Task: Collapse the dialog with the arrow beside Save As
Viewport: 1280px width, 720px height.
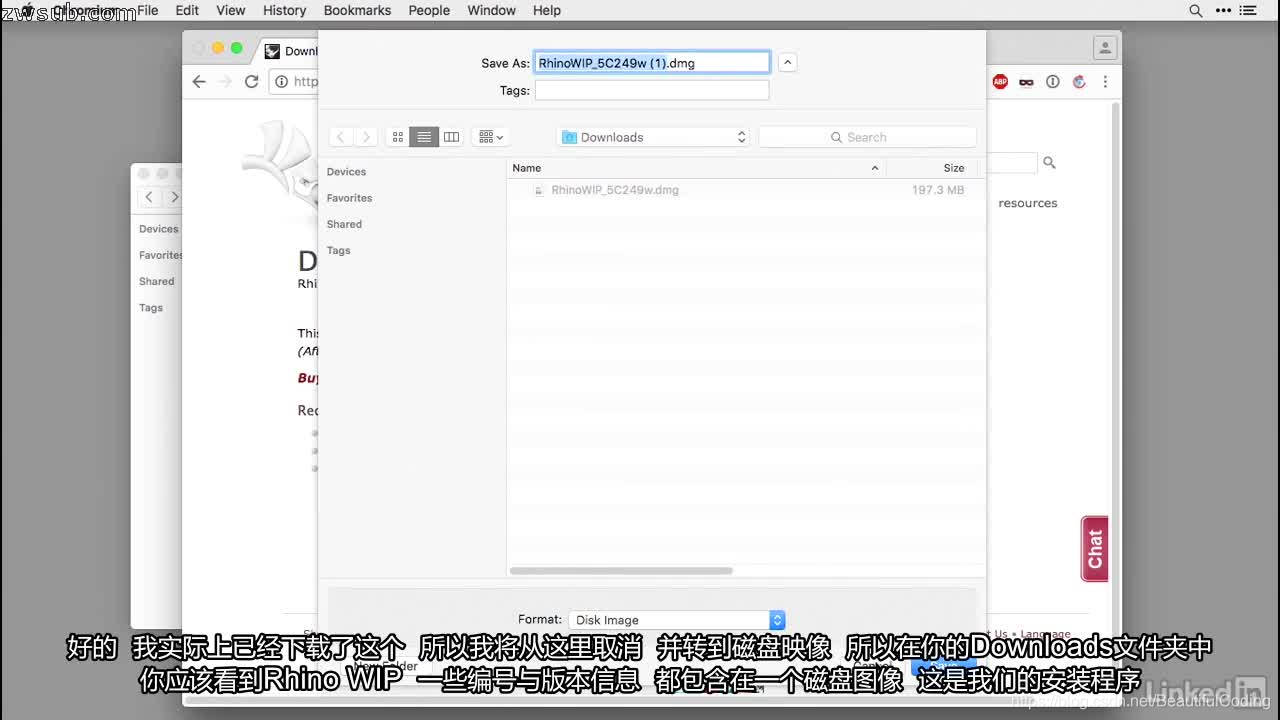Action: [x=787, y=62]
